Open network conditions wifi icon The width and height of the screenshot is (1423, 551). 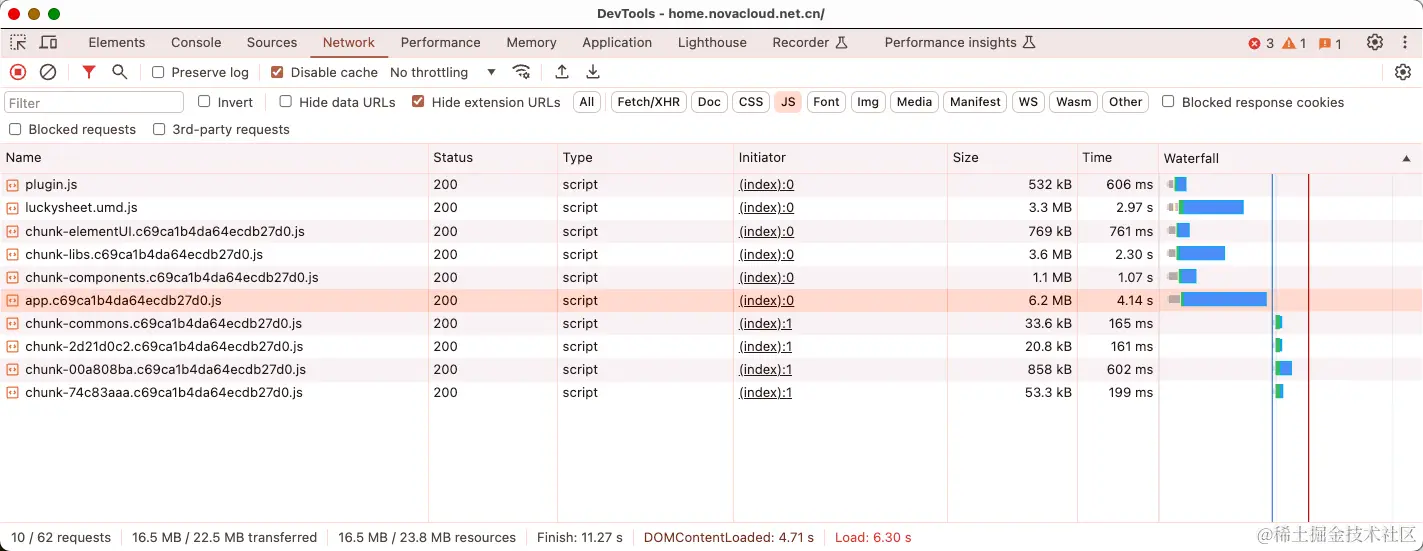(521, 72)
